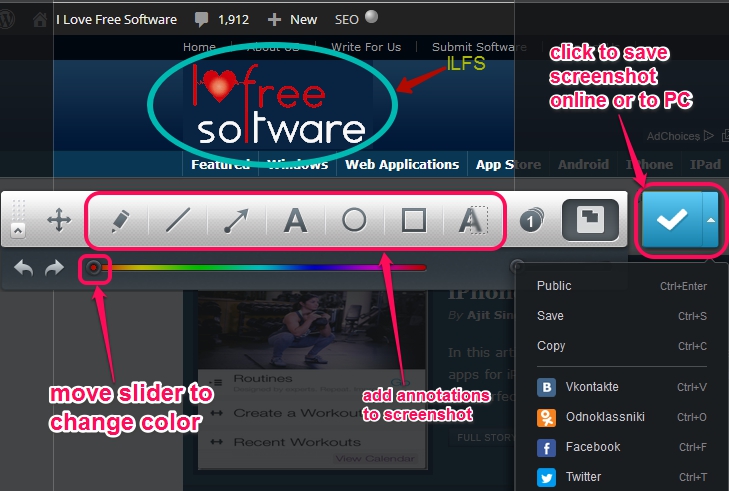Viewport: 729px width, 491px height.
Task: Click the Home site navigation link
Action: (x=199, y=47)
